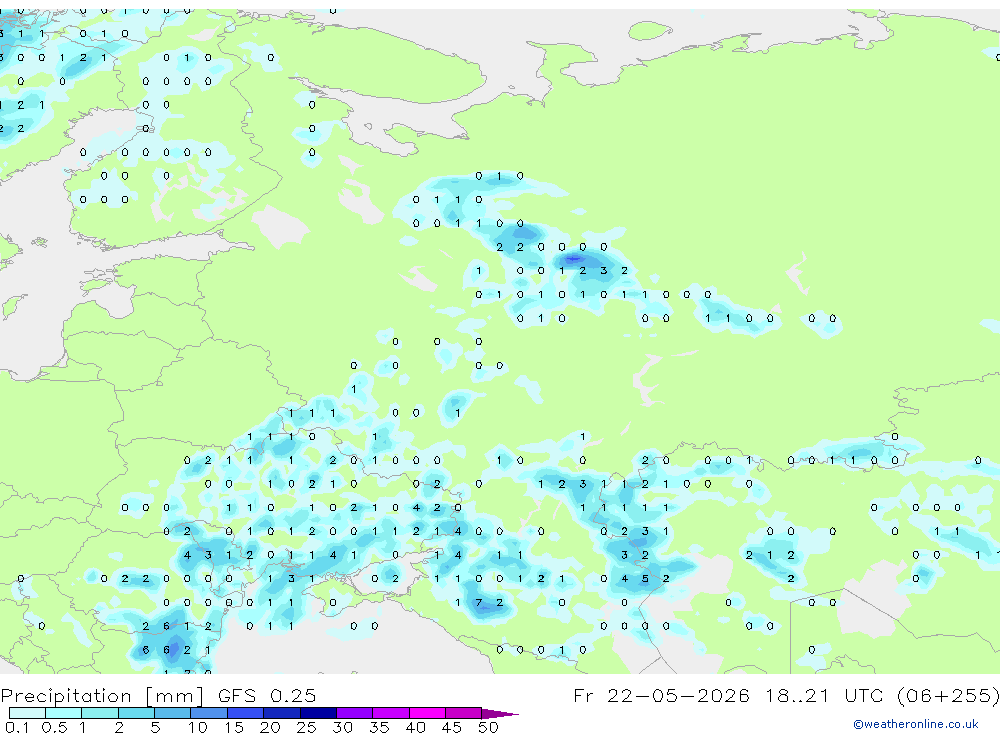Click the '15' legend scale label
Image resolution: width=1000 pixels, height=733 pixels.
233,727
